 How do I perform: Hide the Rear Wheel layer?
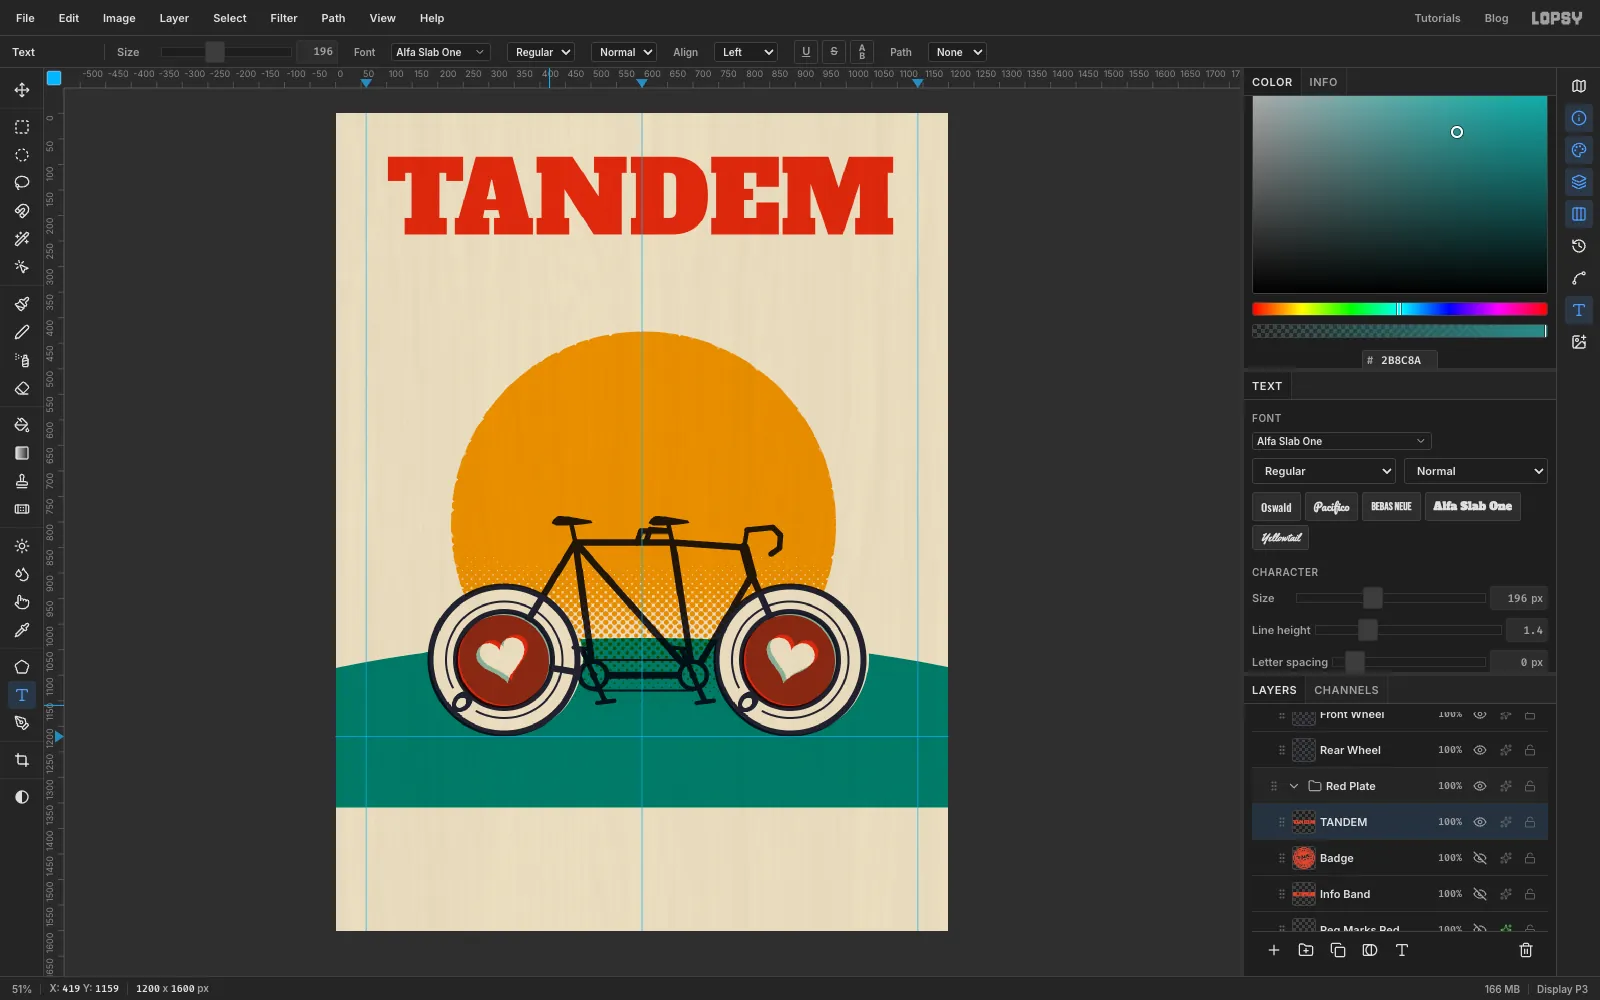click(1480, 750)
